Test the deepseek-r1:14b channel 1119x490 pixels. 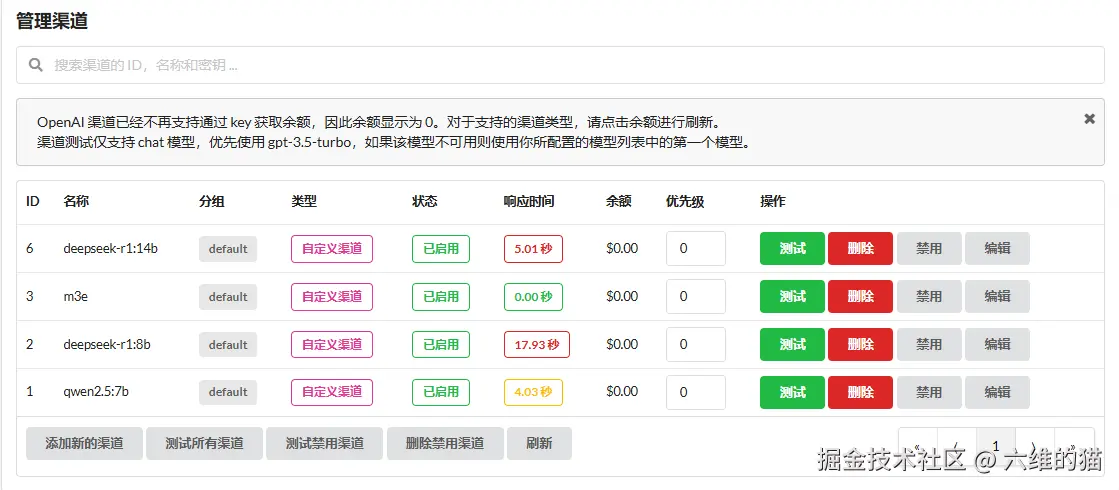(x=792, y=248)
